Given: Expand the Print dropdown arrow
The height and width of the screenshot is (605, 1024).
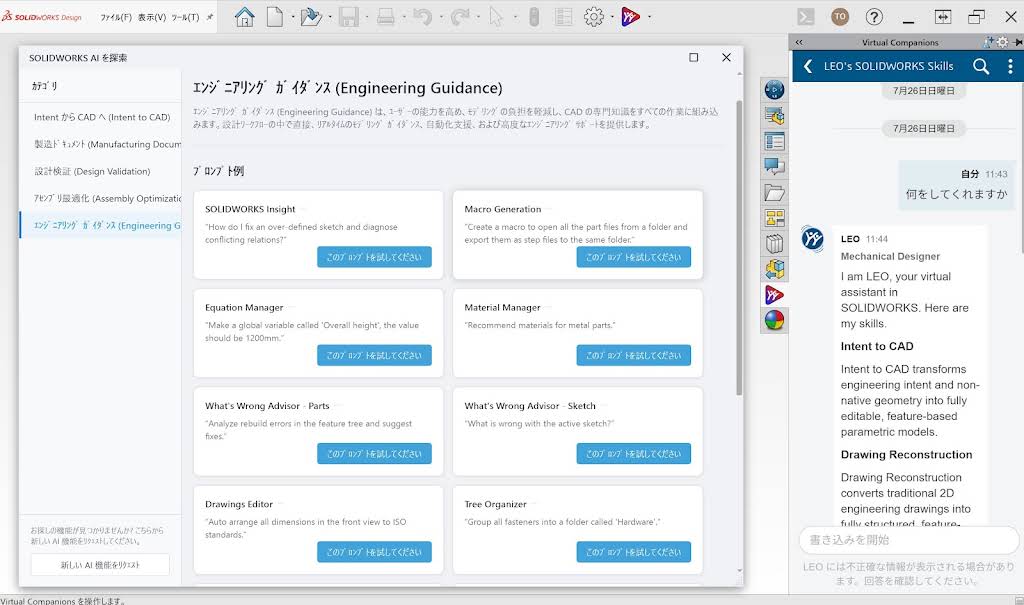Looking at the screenshot, I should [x=404, y=17].
